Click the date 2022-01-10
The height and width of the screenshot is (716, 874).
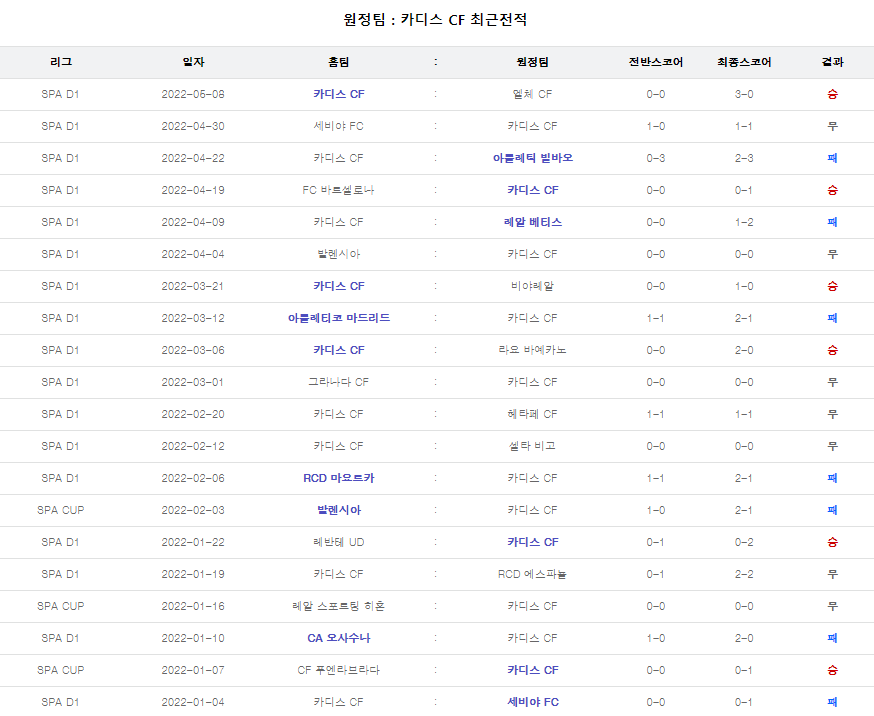(x=193, y=638)
